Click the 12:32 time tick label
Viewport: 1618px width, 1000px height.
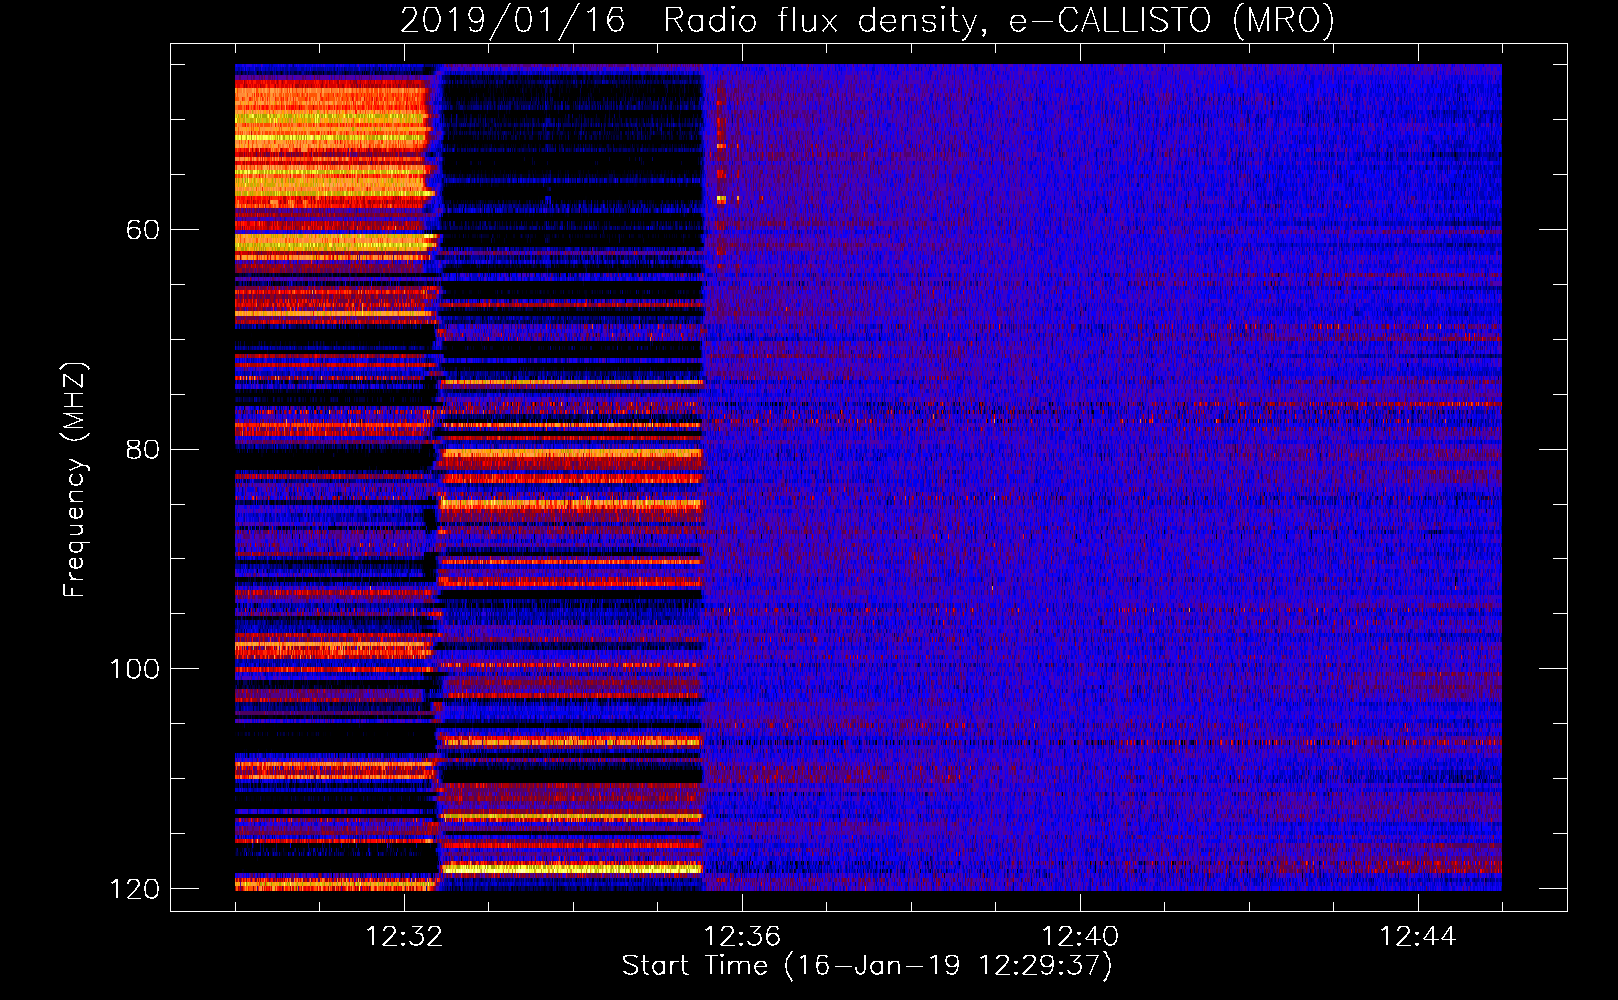(404, 937)
